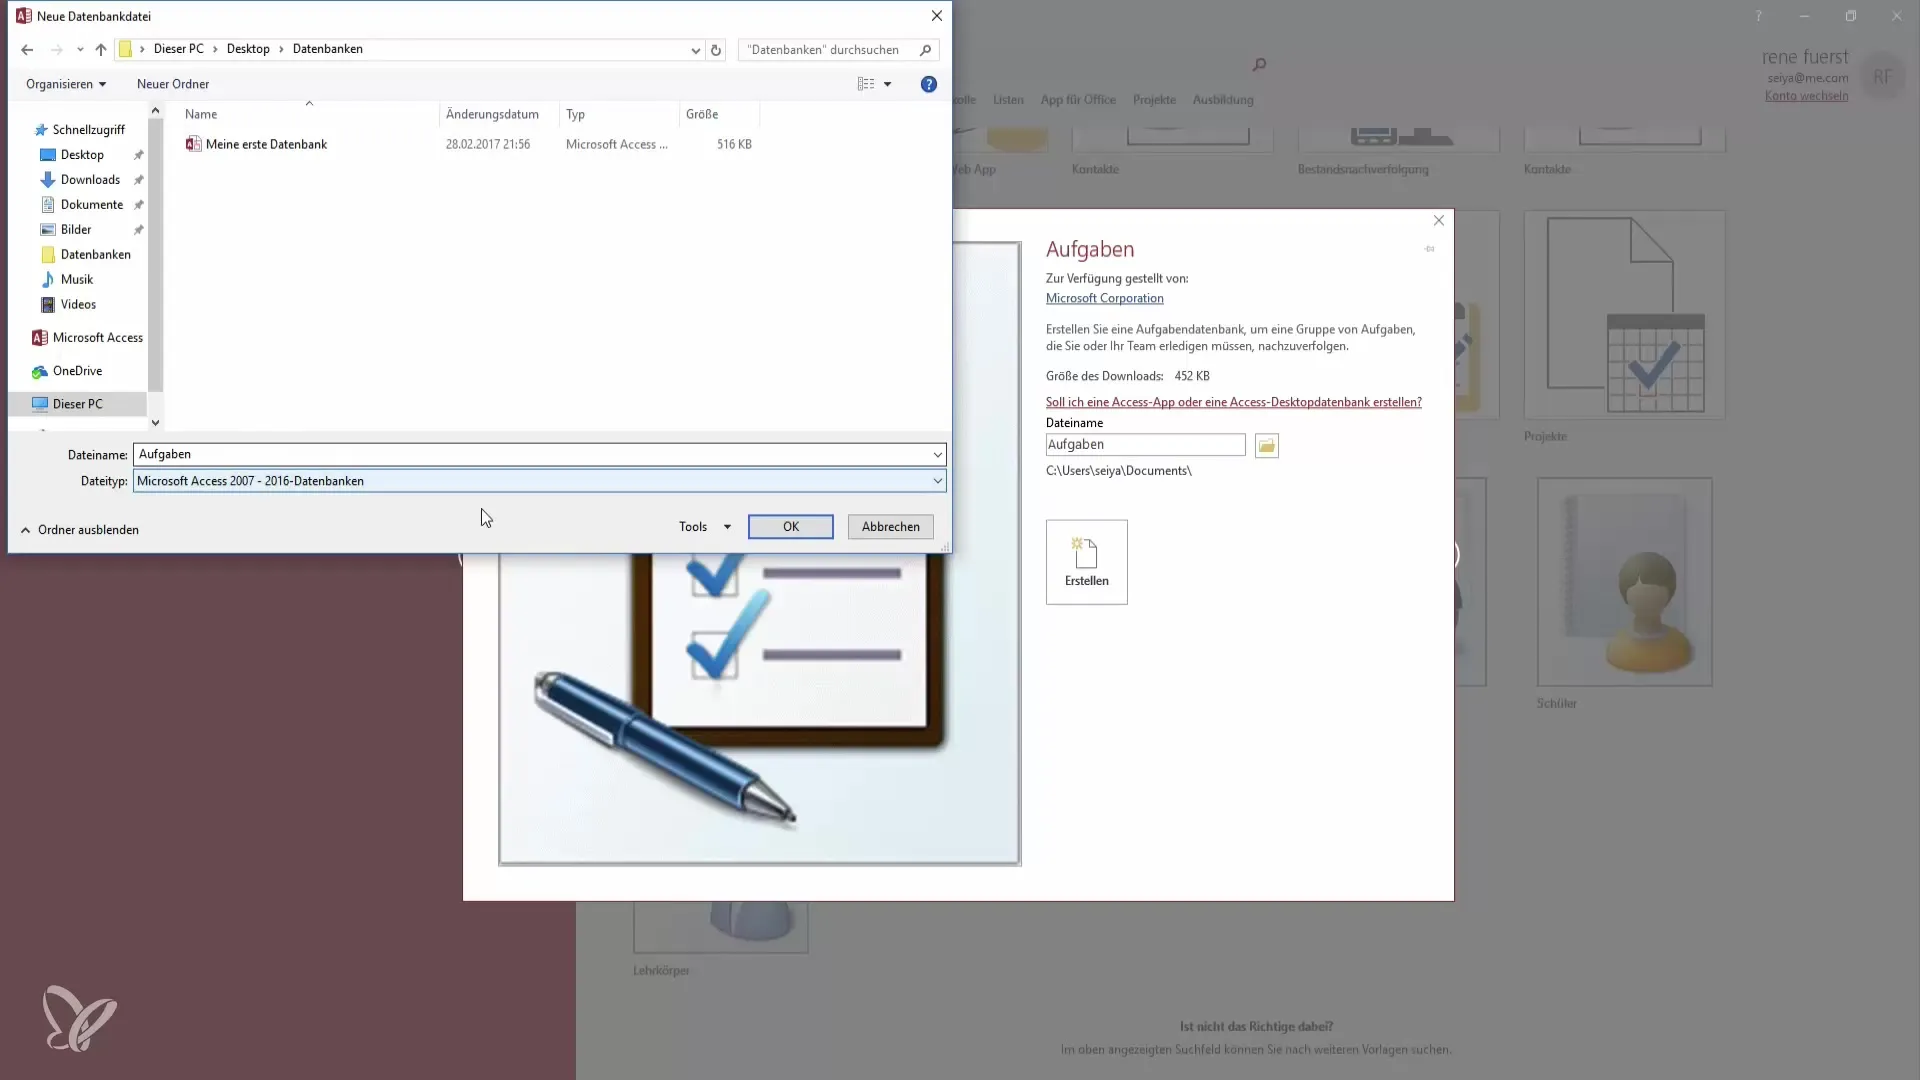The image size is (1920, 1080).
Task: Open Bilder in the navigation pane
Action: 76,230
